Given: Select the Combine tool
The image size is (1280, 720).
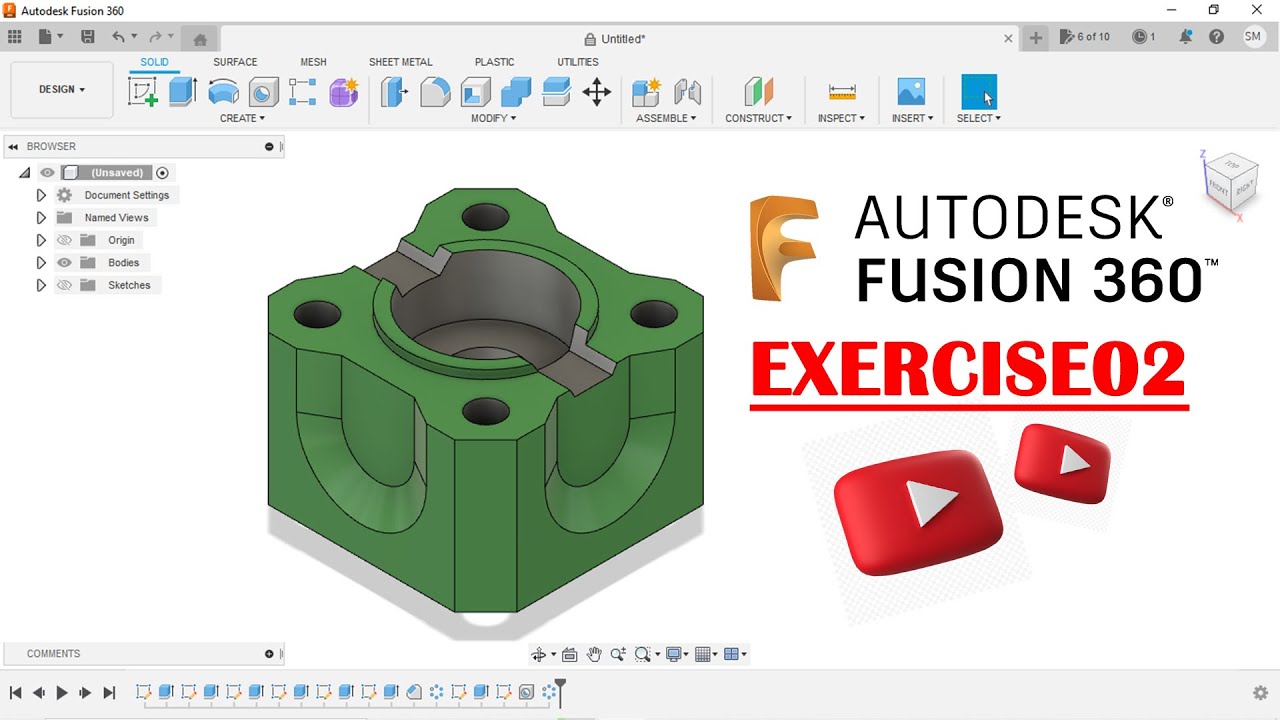Looking at the screenshot, I should click(516, 92).
